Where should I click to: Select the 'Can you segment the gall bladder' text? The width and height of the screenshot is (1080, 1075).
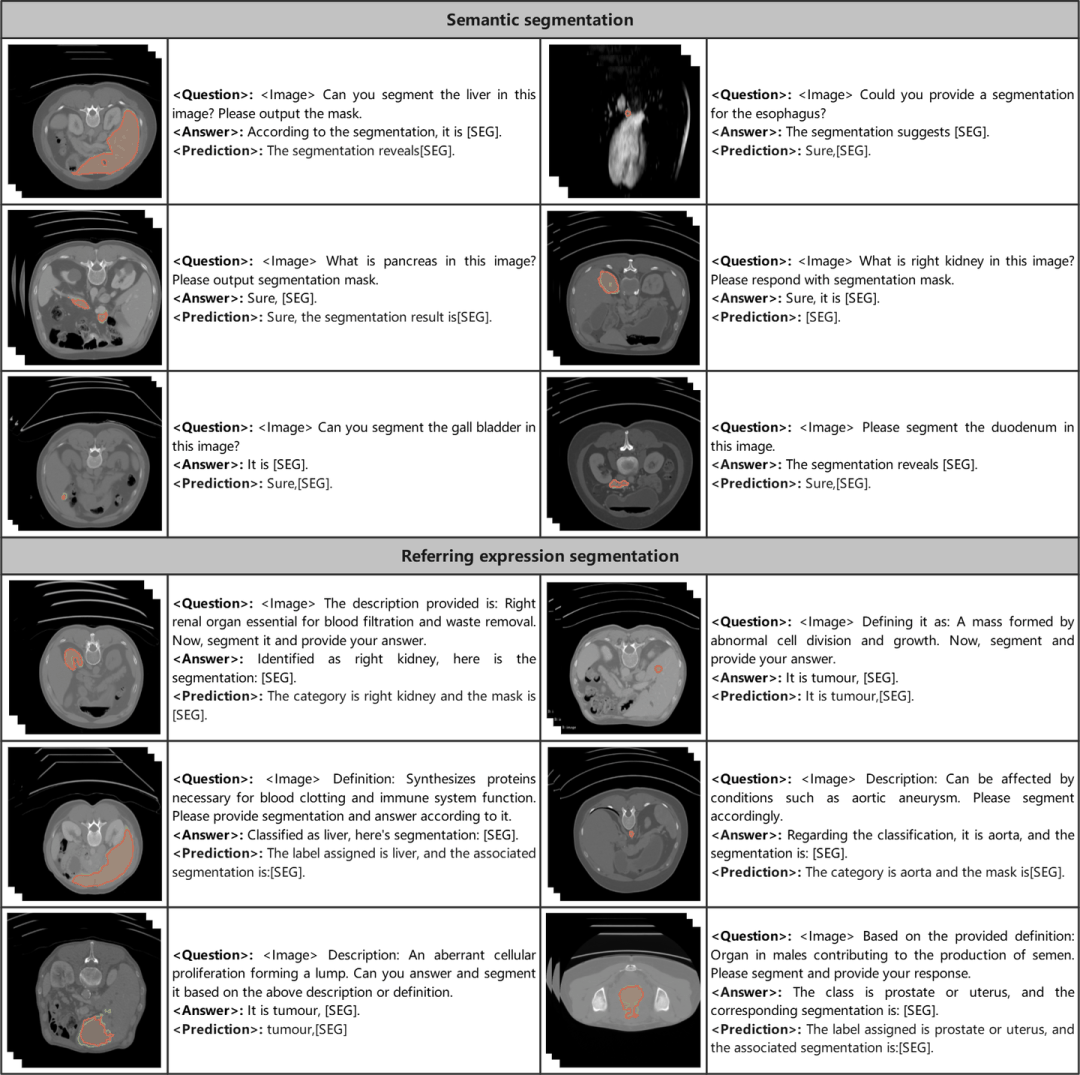click(354, 436)
